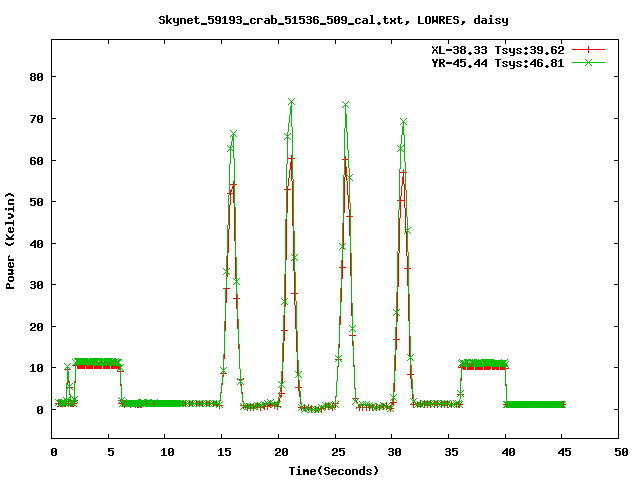Click the green peak marker near 31 seconds

(x=403, y=122)
